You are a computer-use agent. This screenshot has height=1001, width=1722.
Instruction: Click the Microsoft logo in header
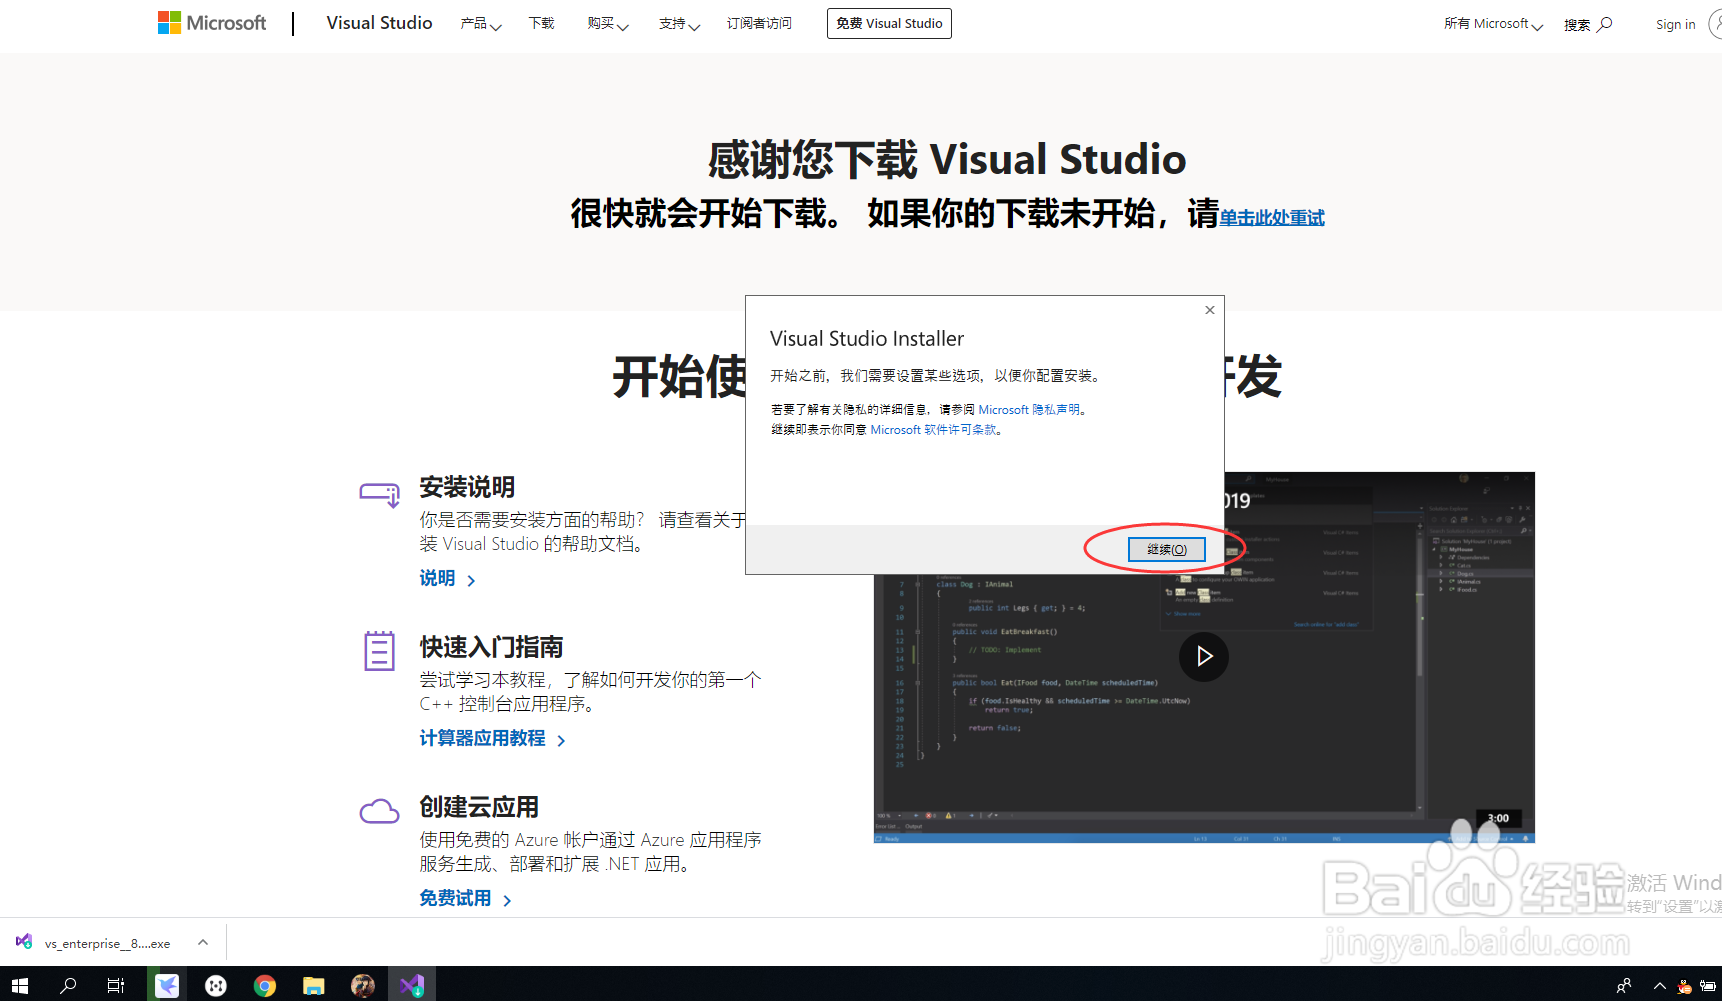(212, 23)
